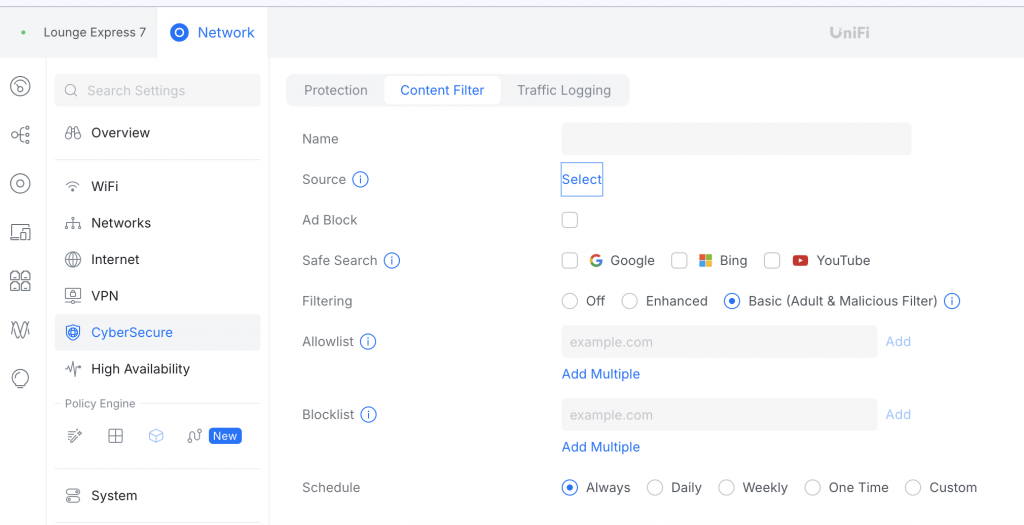Enable Bing Safe Search checkbox
This screenshot has width=1024, height=525.
pyautogui.click(x=680, y=261)
